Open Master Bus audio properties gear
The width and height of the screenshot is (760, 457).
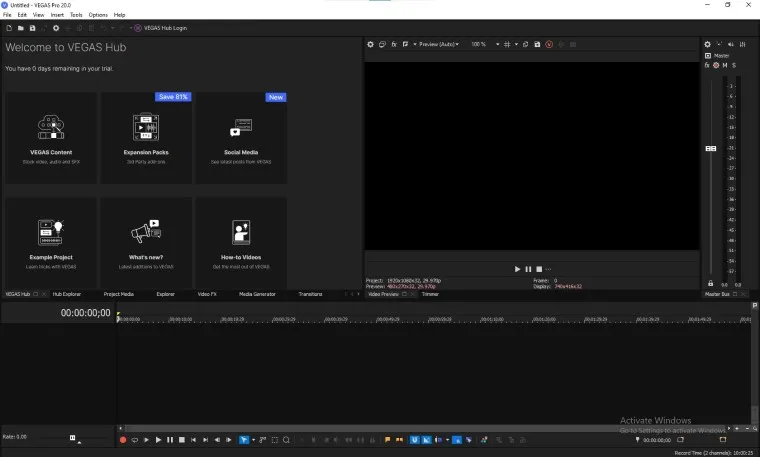[x=708, y=44]
